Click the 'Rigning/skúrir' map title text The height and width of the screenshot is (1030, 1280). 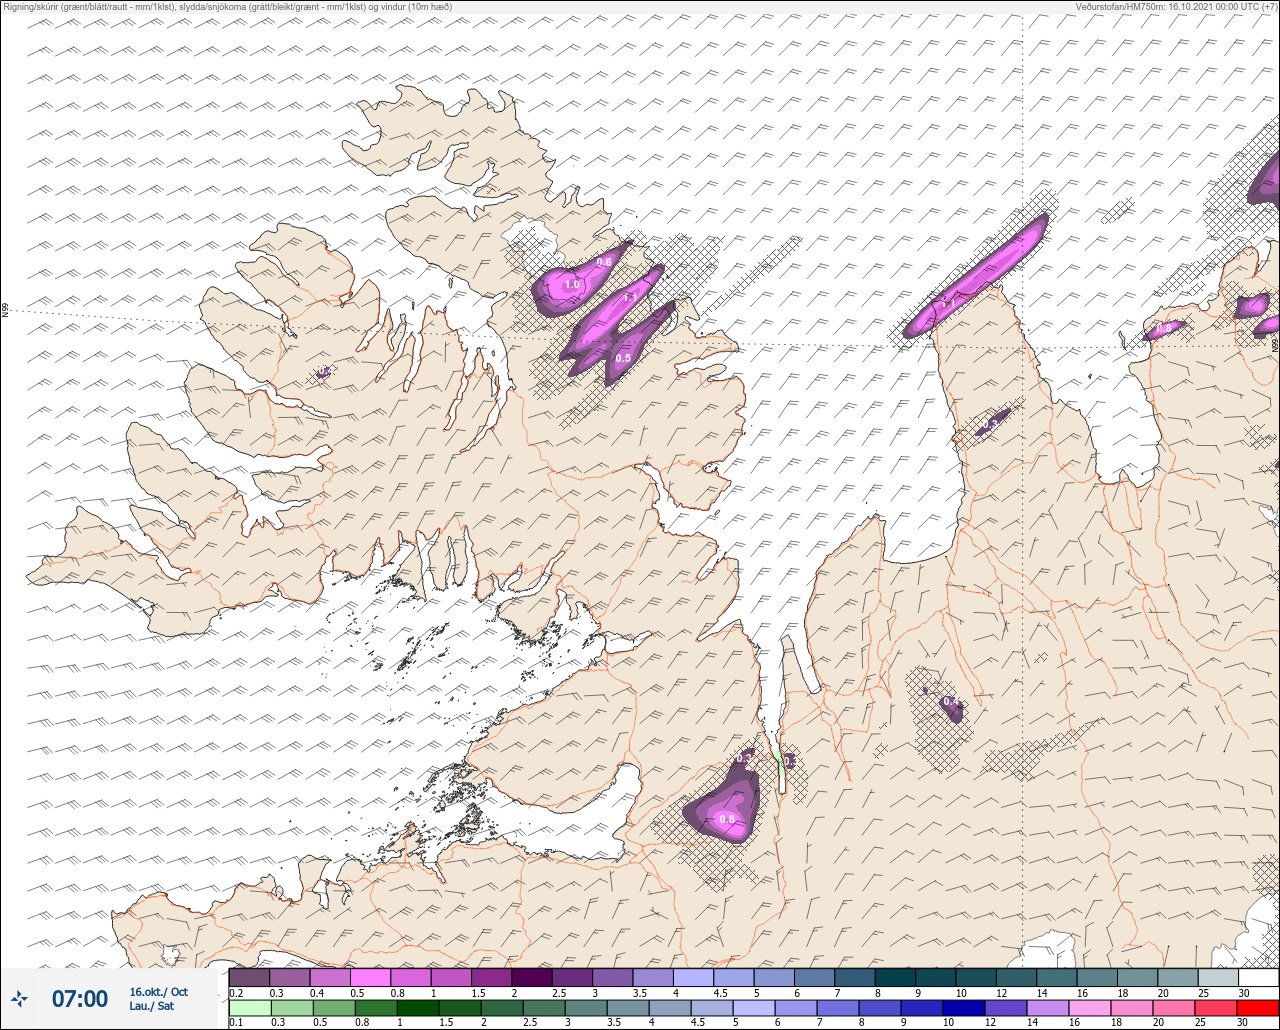pos(32,6)
